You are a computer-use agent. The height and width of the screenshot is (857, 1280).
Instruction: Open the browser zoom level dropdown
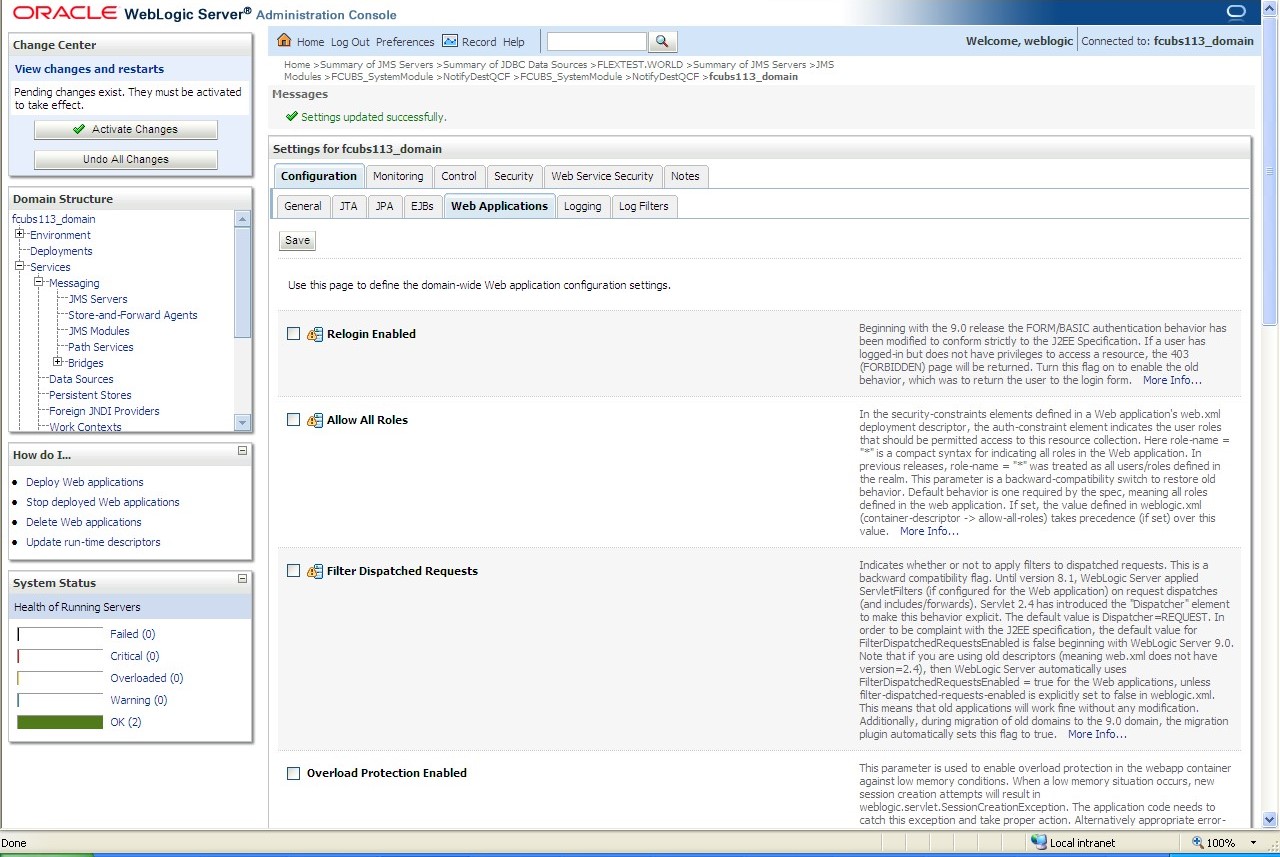[x=1253, y=843]
